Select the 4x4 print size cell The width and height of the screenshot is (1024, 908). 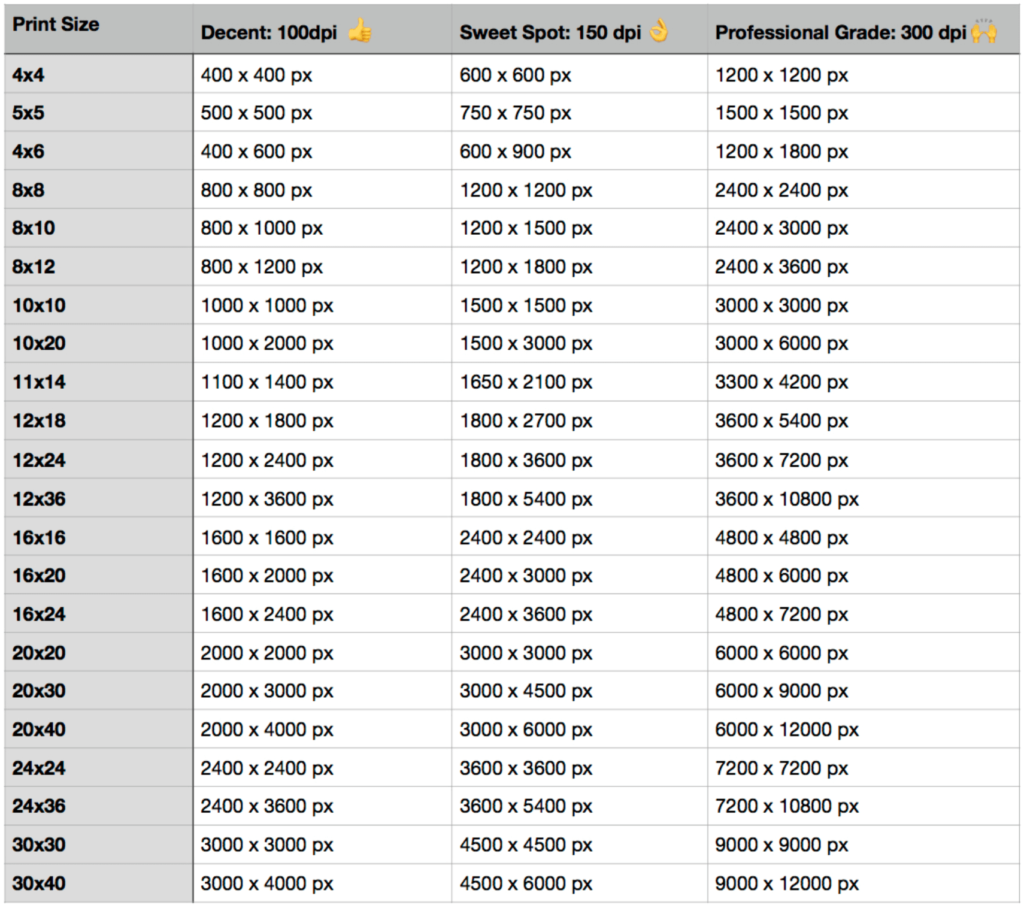[30, 73]
